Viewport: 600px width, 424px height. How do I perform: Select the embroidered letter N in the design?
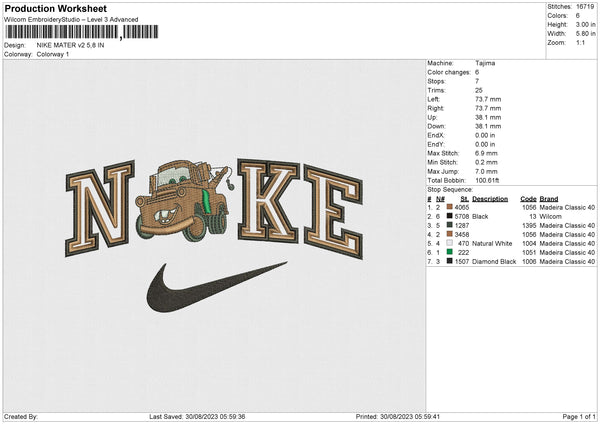coord(100,207)
